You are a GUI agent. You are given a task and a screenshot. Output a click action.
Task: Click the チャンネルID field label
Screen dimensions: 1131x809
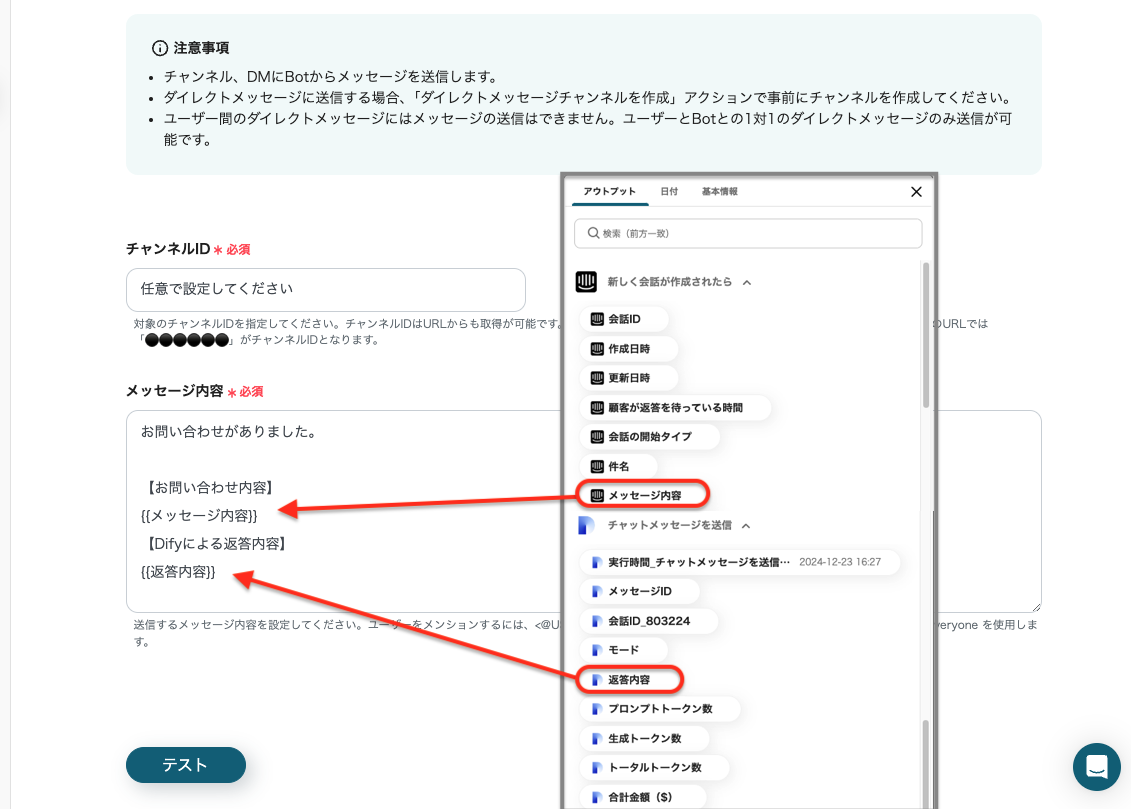(x=168, y=249)
